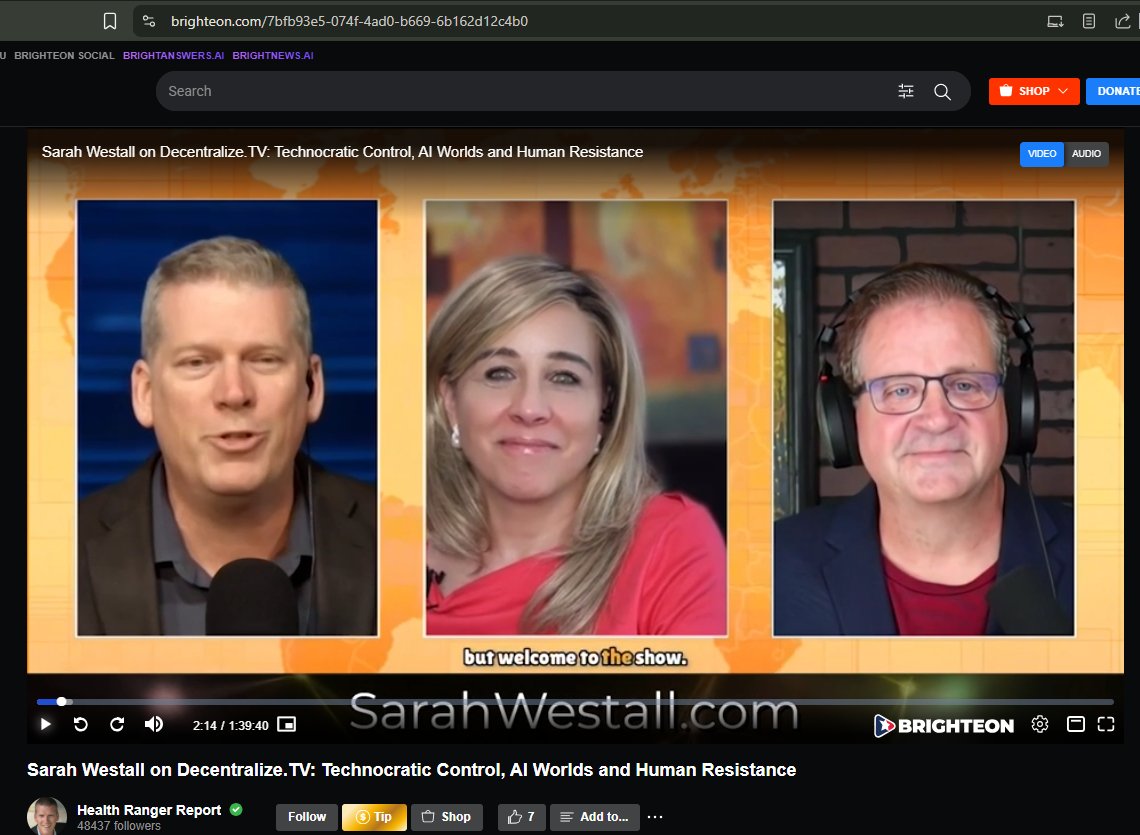Enter fullscreen mode
This screenshot has height=835, width=1140.
1106,724
